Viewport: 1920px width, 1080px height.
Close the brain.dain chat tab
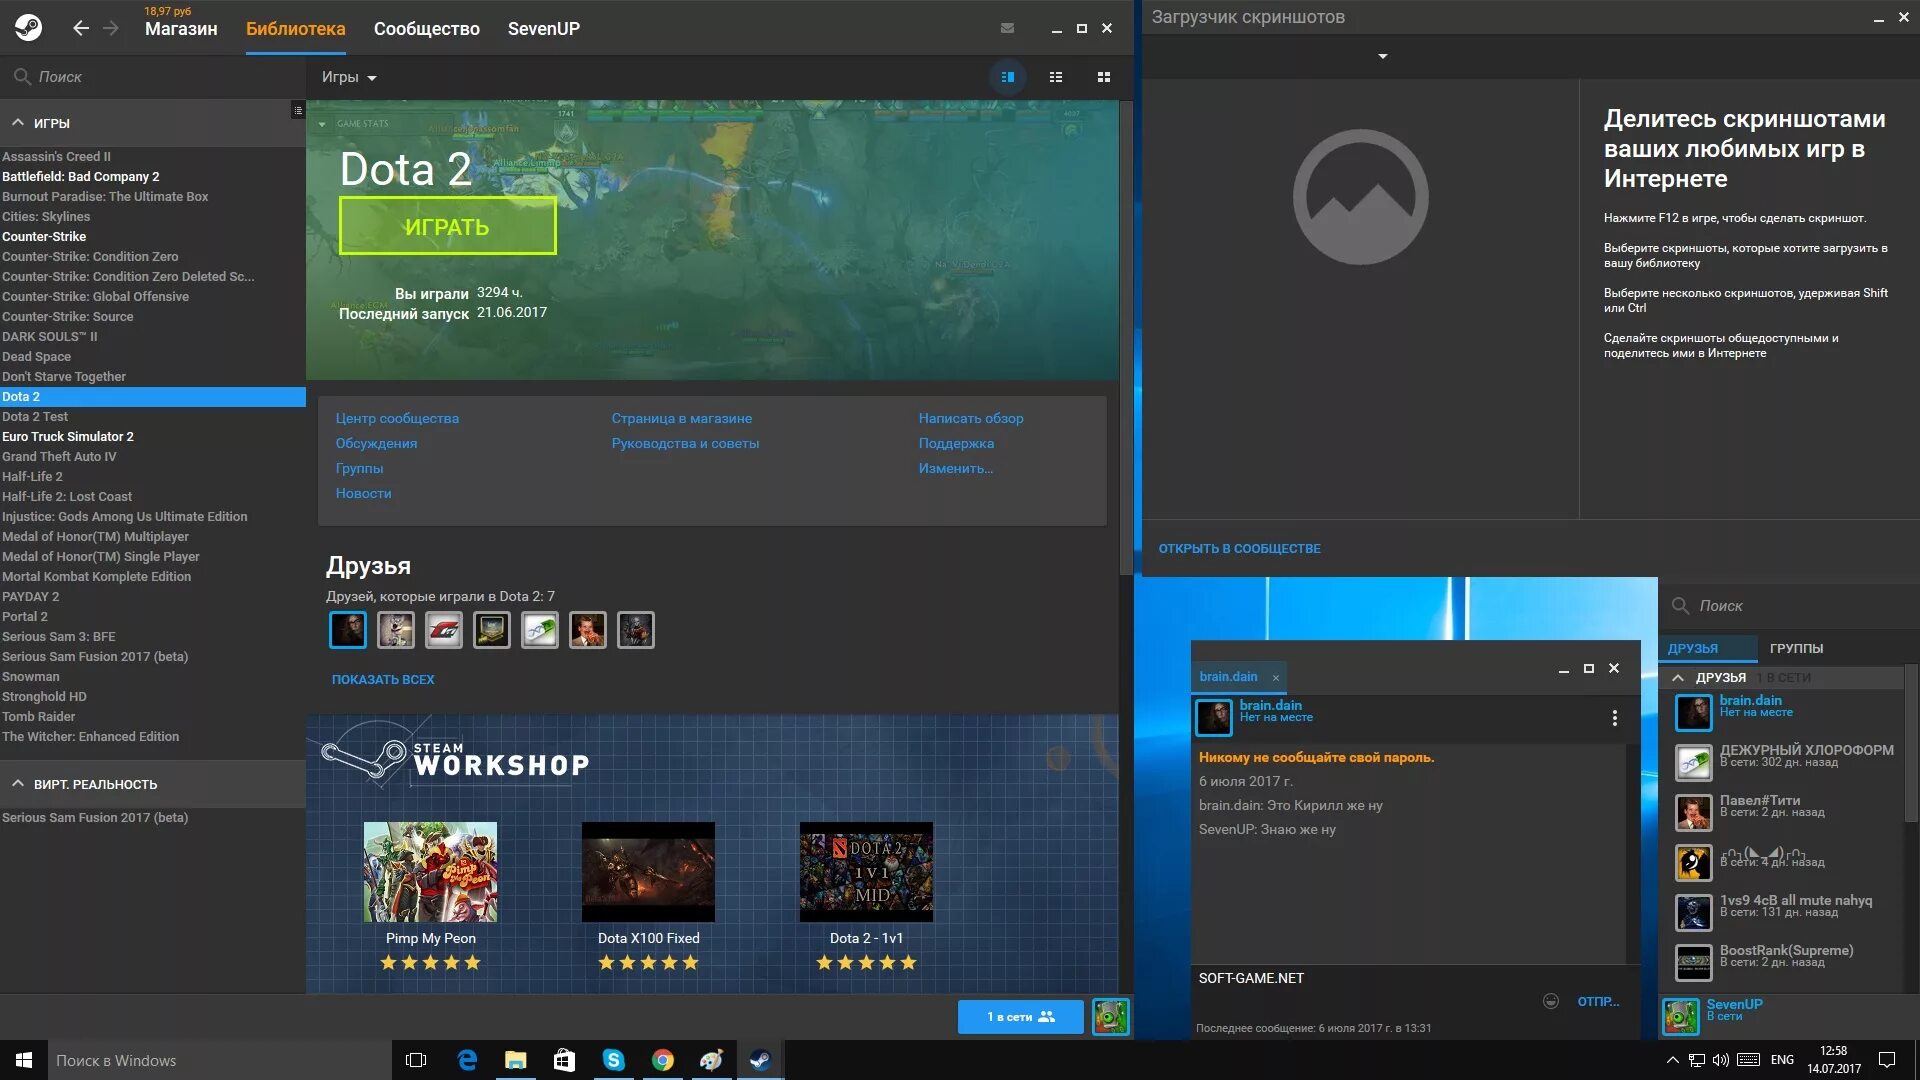(x=1276, y=678)
